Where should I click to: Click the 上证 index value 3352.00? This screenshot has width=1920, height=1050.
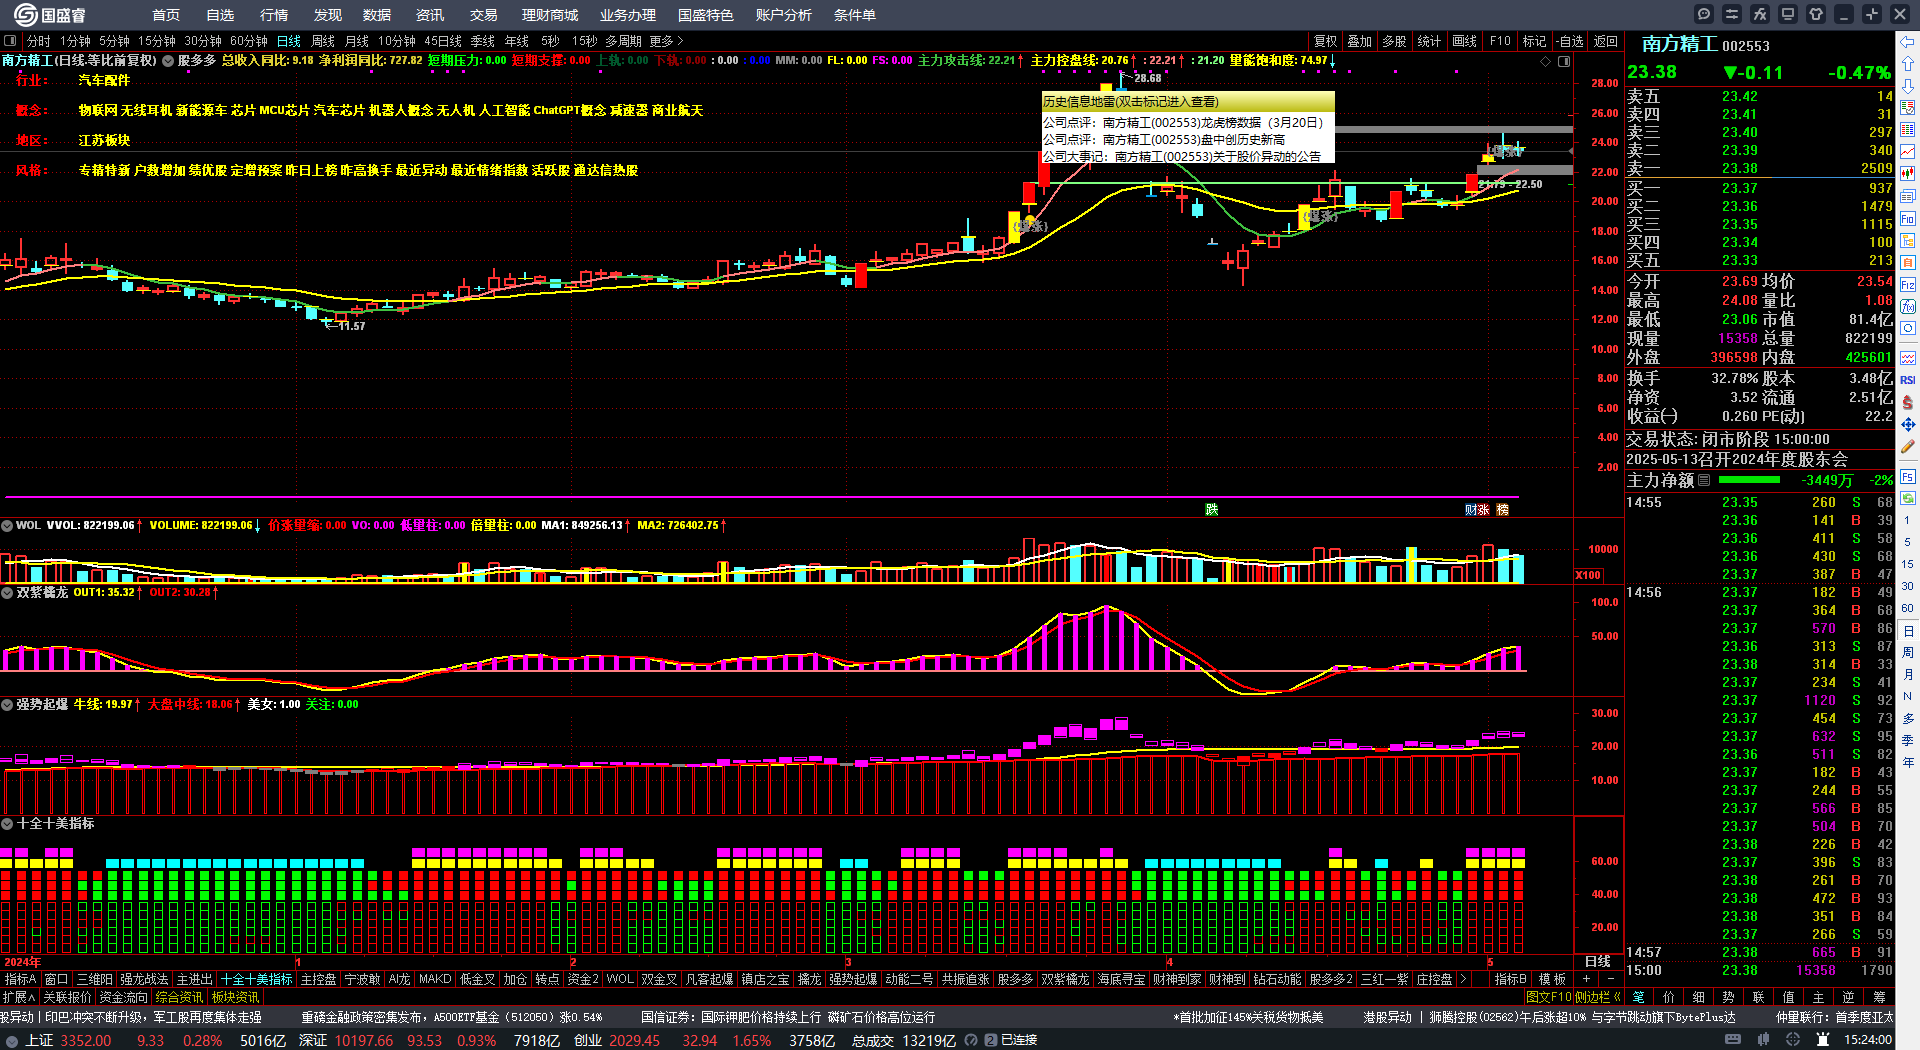pos(86,1040)
